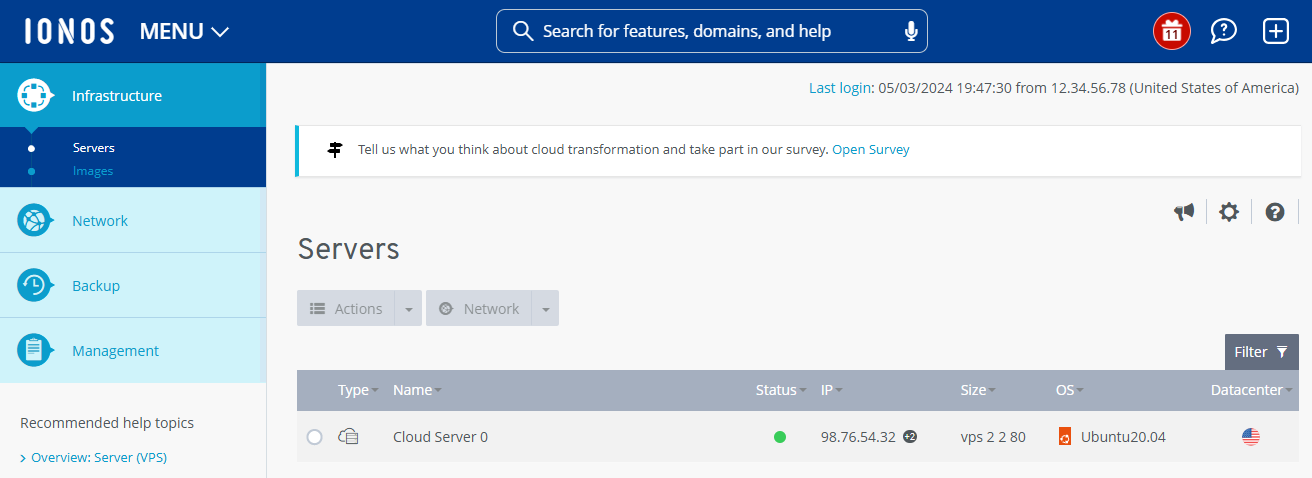Viewport: 1312px width, 478px height.
Task: Click the plus icon in header
Action: tap(1276, 31)
